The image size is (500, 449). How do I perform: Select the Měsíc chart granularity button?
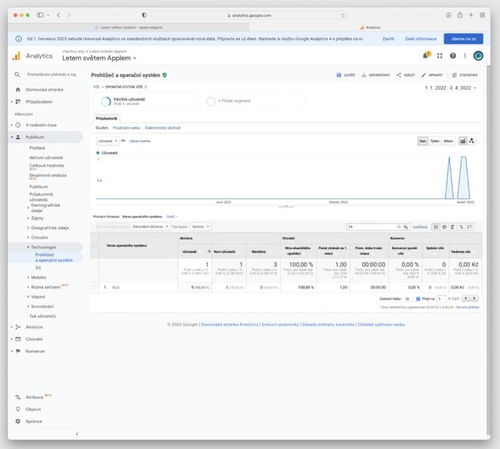(448, 141)
